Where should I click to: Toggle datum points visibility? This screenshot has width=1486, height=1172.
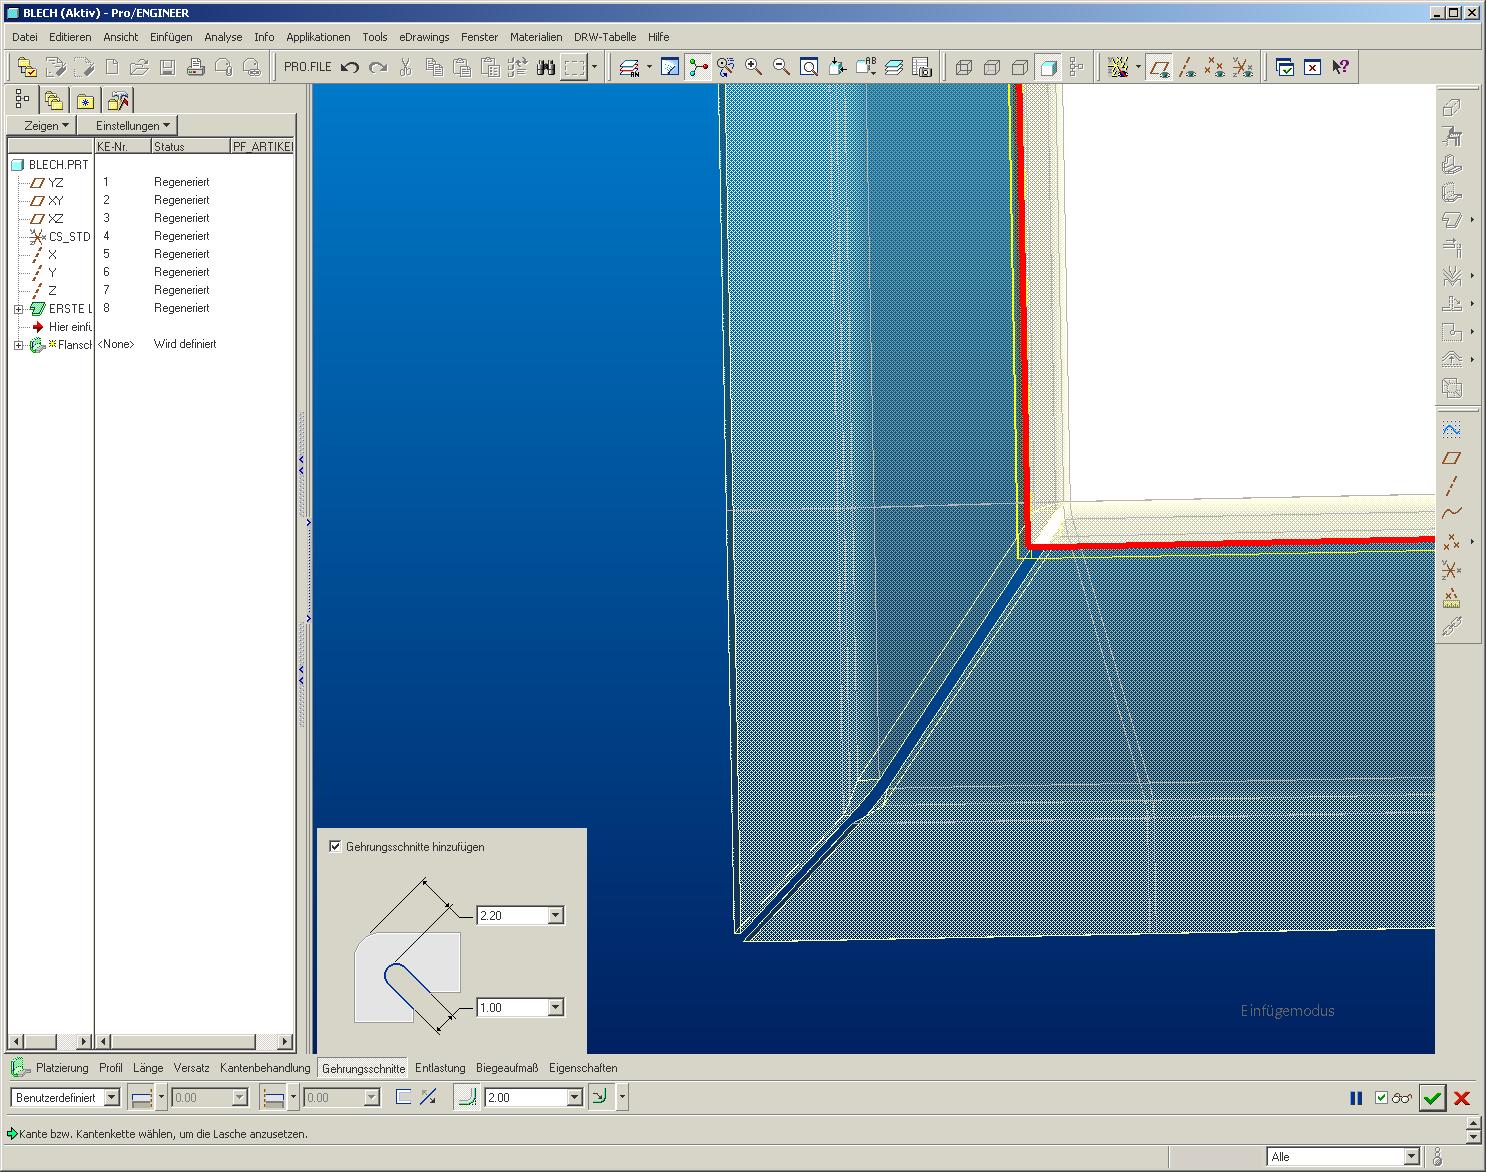pyautogui.click(x=1215, y=67)
